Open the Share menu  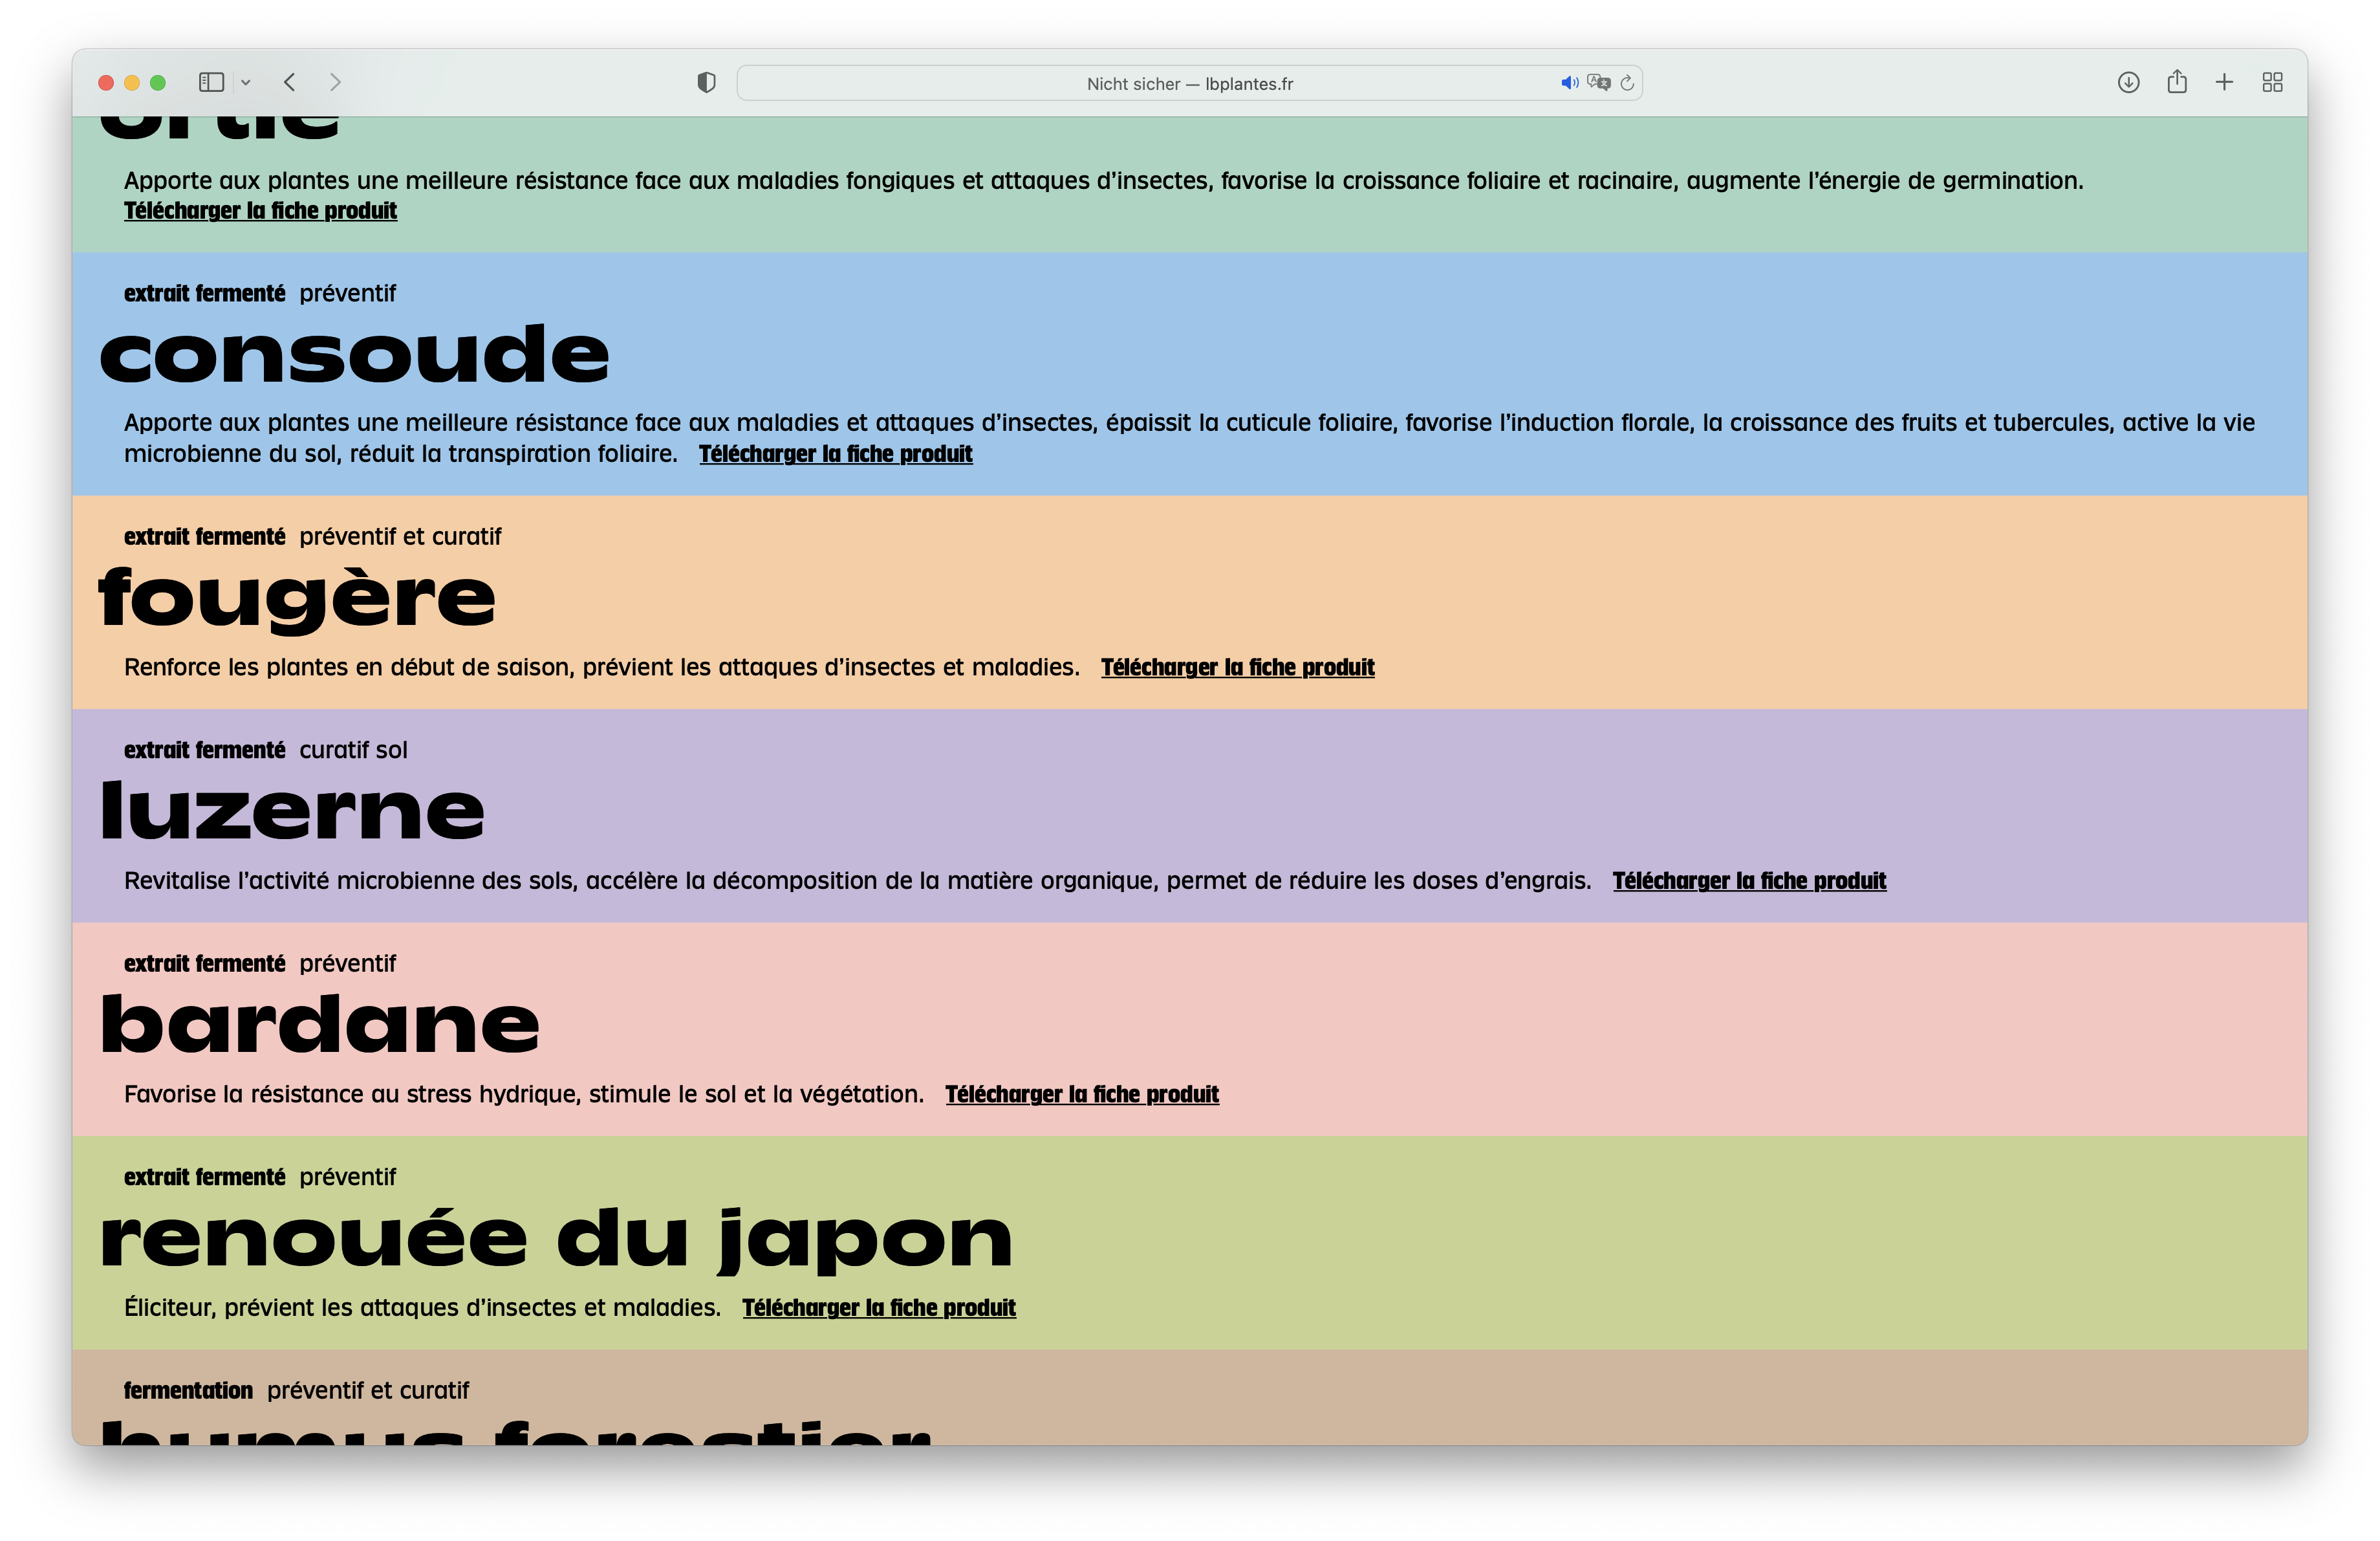point(2177,82)
